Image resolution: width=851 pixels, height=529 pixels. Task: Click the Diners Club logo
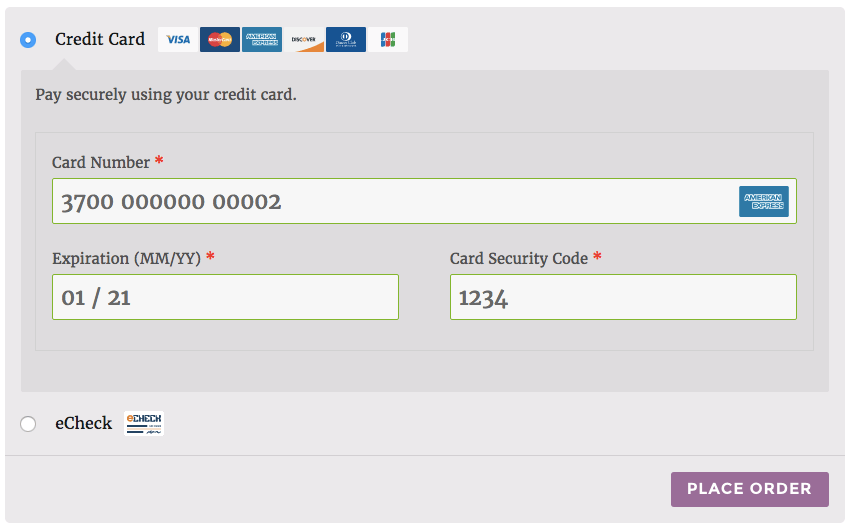click(x=346, y=40)
